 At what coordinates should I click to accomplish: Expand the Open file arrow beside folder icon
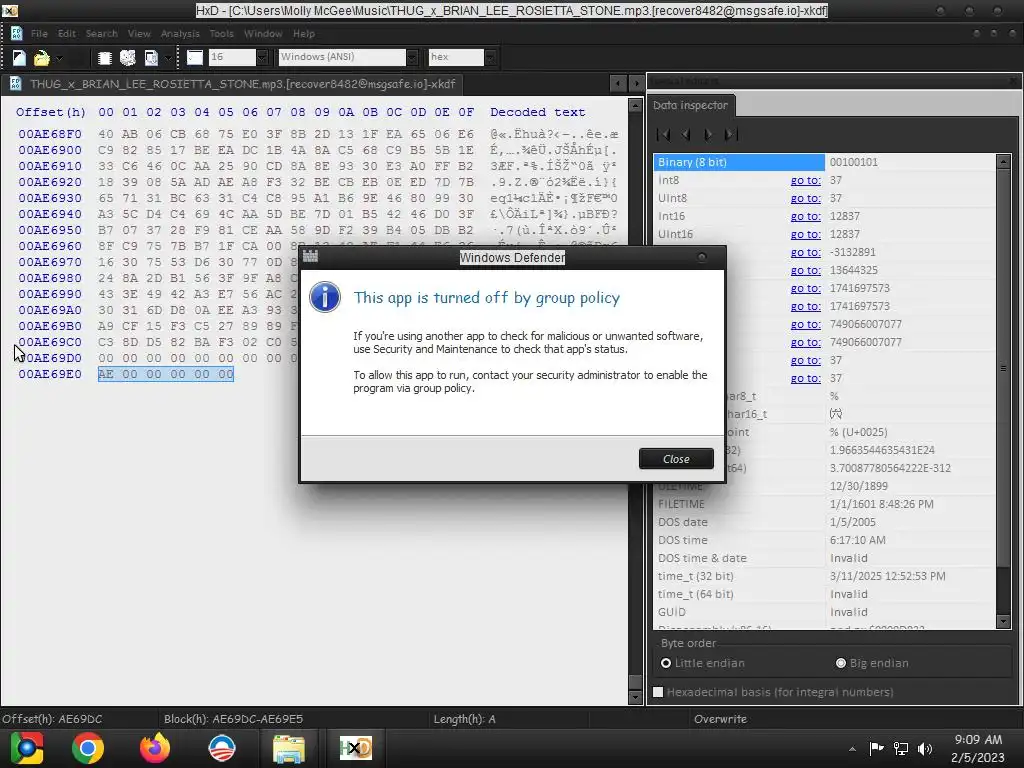(x=59, y=58)
